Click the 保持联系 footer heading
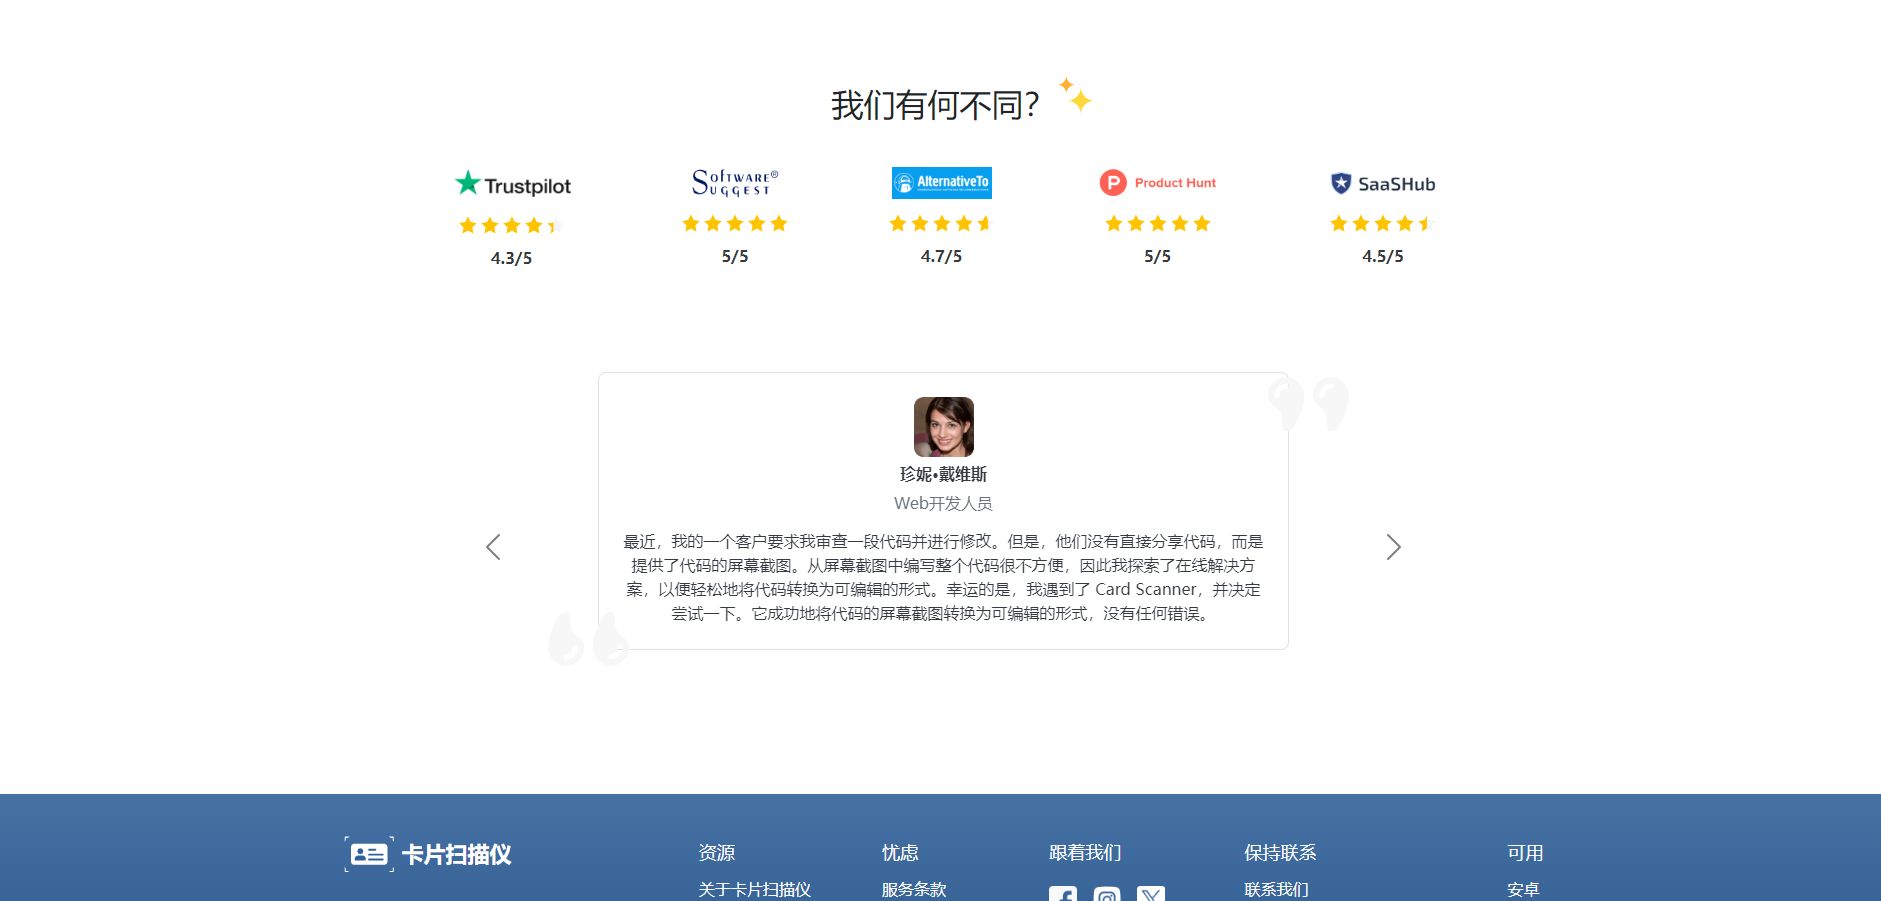The height and width of the screenshot is (901, 1881). click(1280, 853)
